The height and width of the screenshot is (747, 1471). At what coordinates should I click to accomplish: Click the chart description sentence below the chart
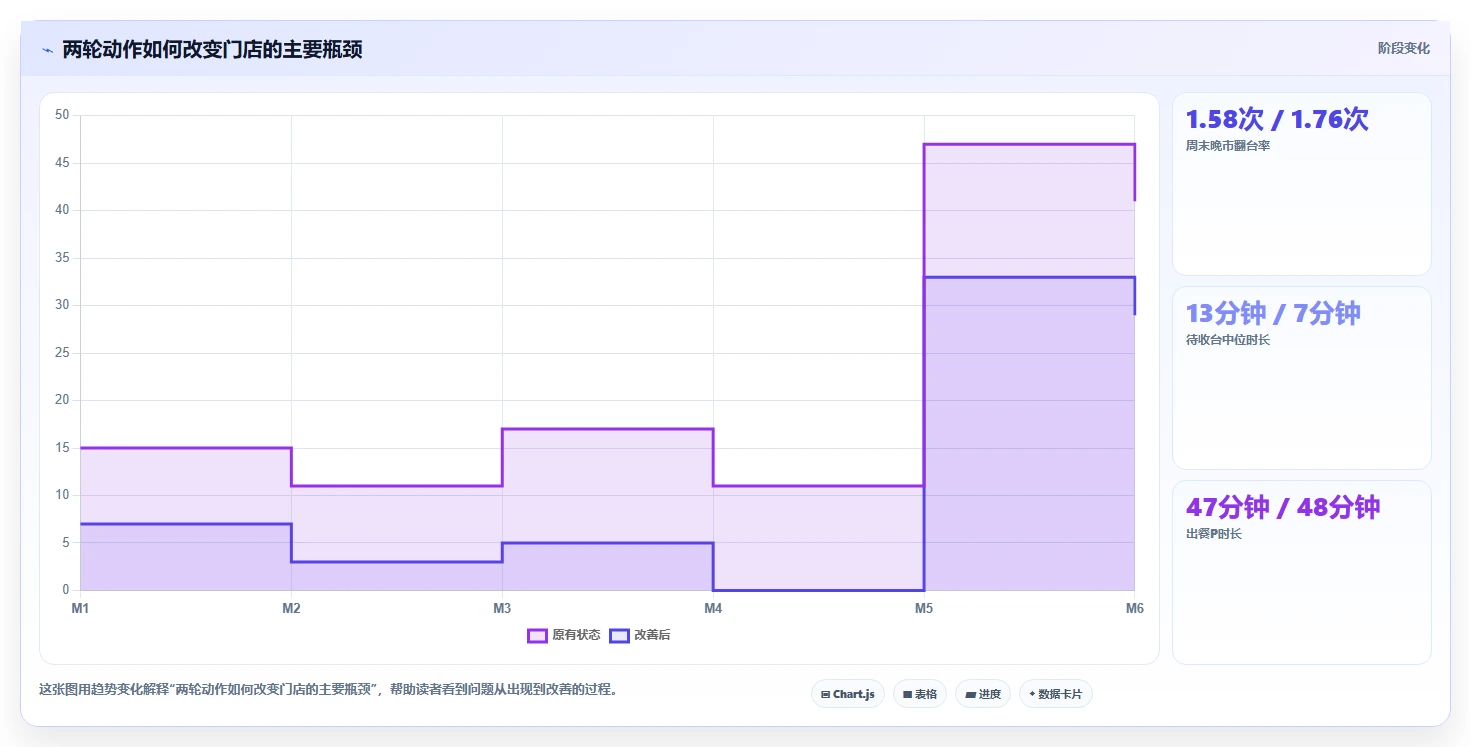pyautogui.click(x=328, y=689)
